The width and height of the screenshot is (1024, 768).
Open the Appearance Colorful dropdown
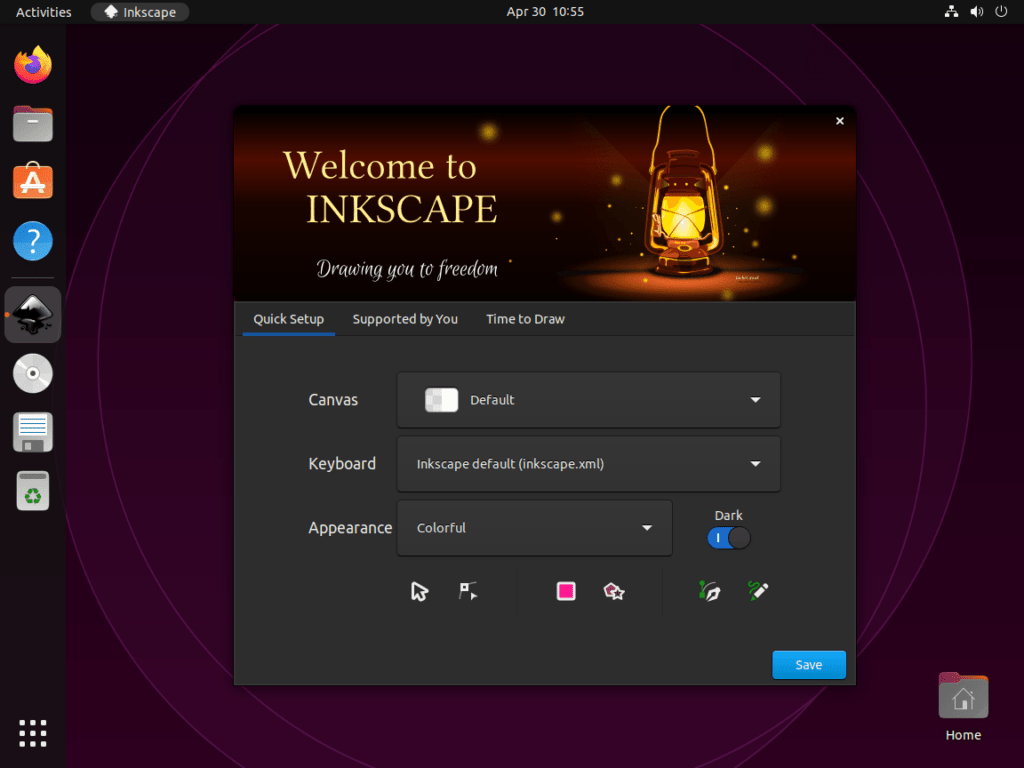[x=534, y=527]
